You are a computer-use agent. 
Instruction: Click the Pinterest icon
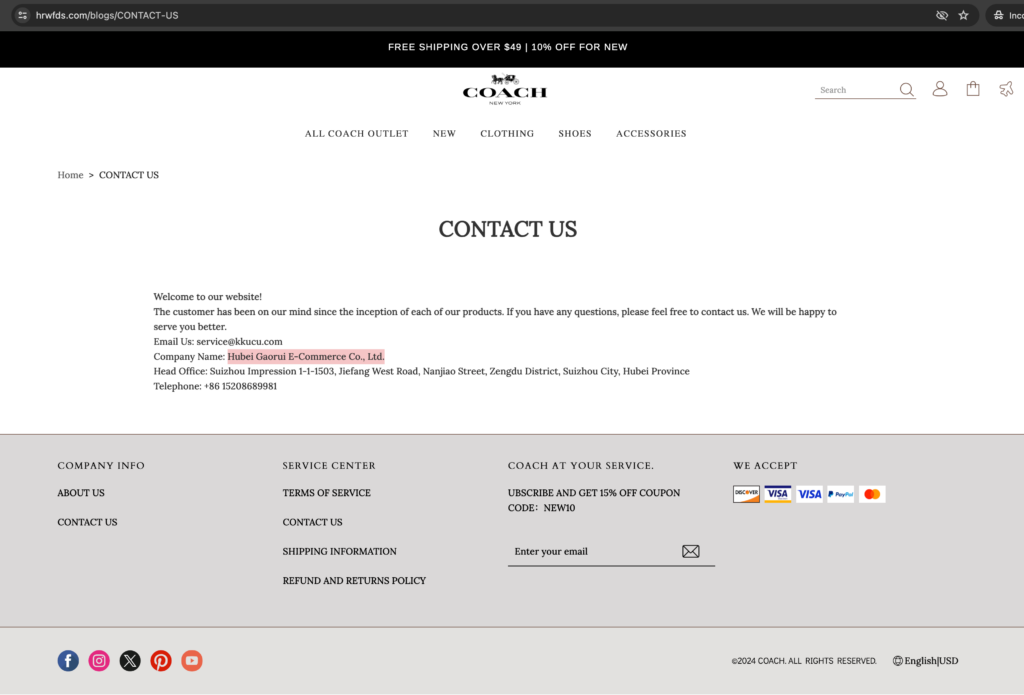tap(160, 660)
